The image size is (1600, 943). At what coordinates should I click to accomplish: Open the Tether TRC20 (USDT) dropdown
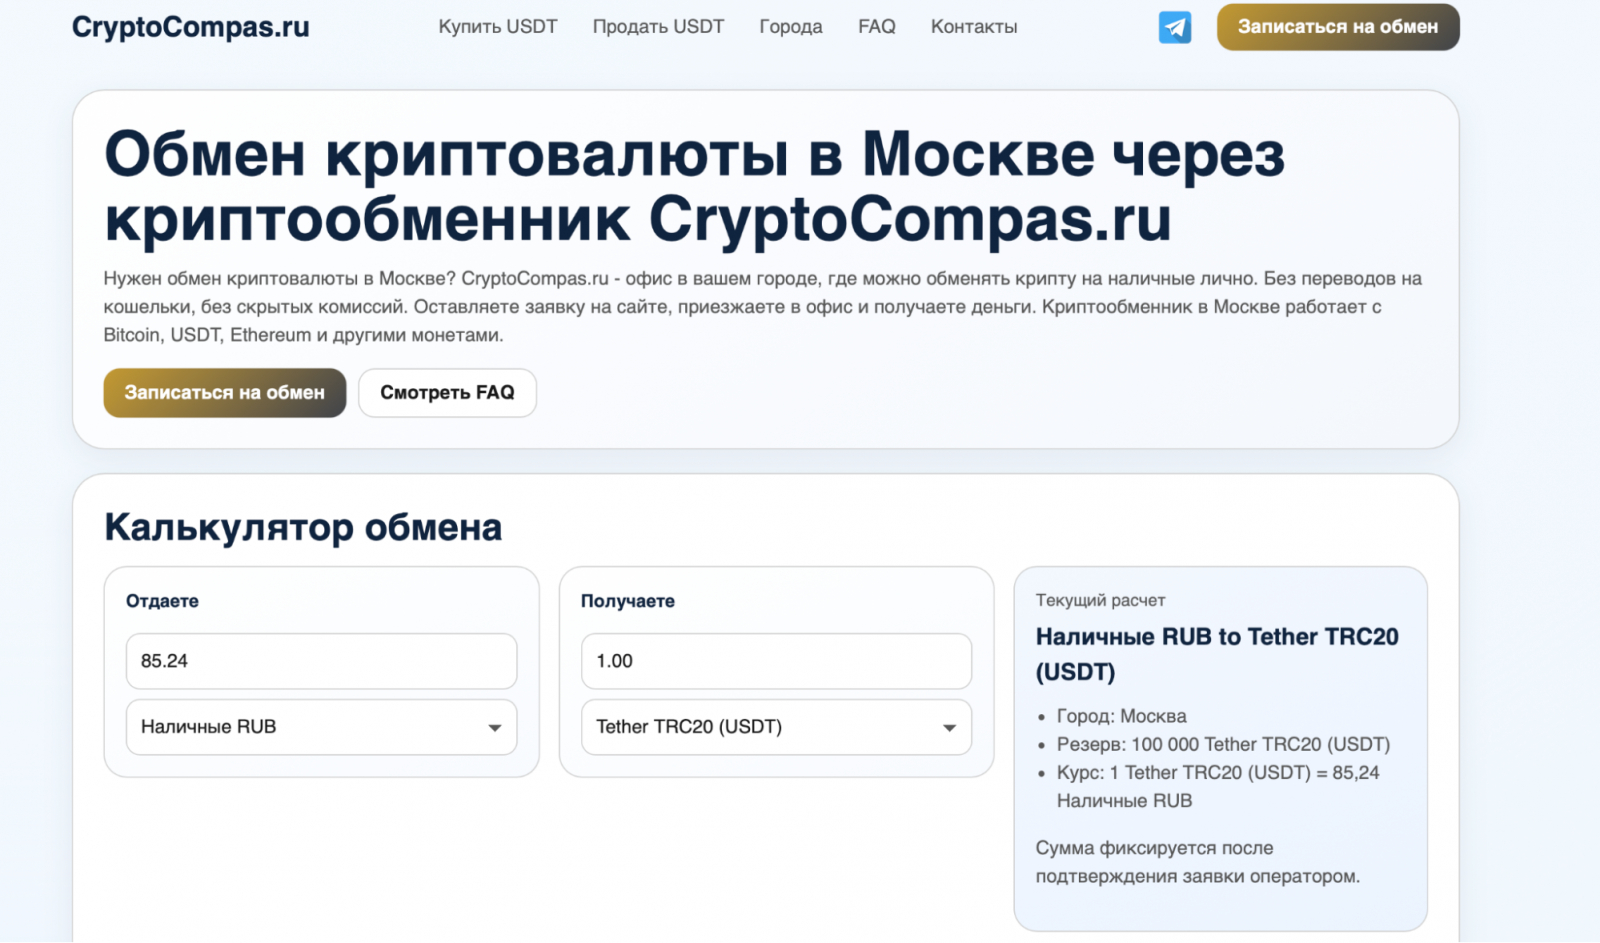click(x=776, y=727)
